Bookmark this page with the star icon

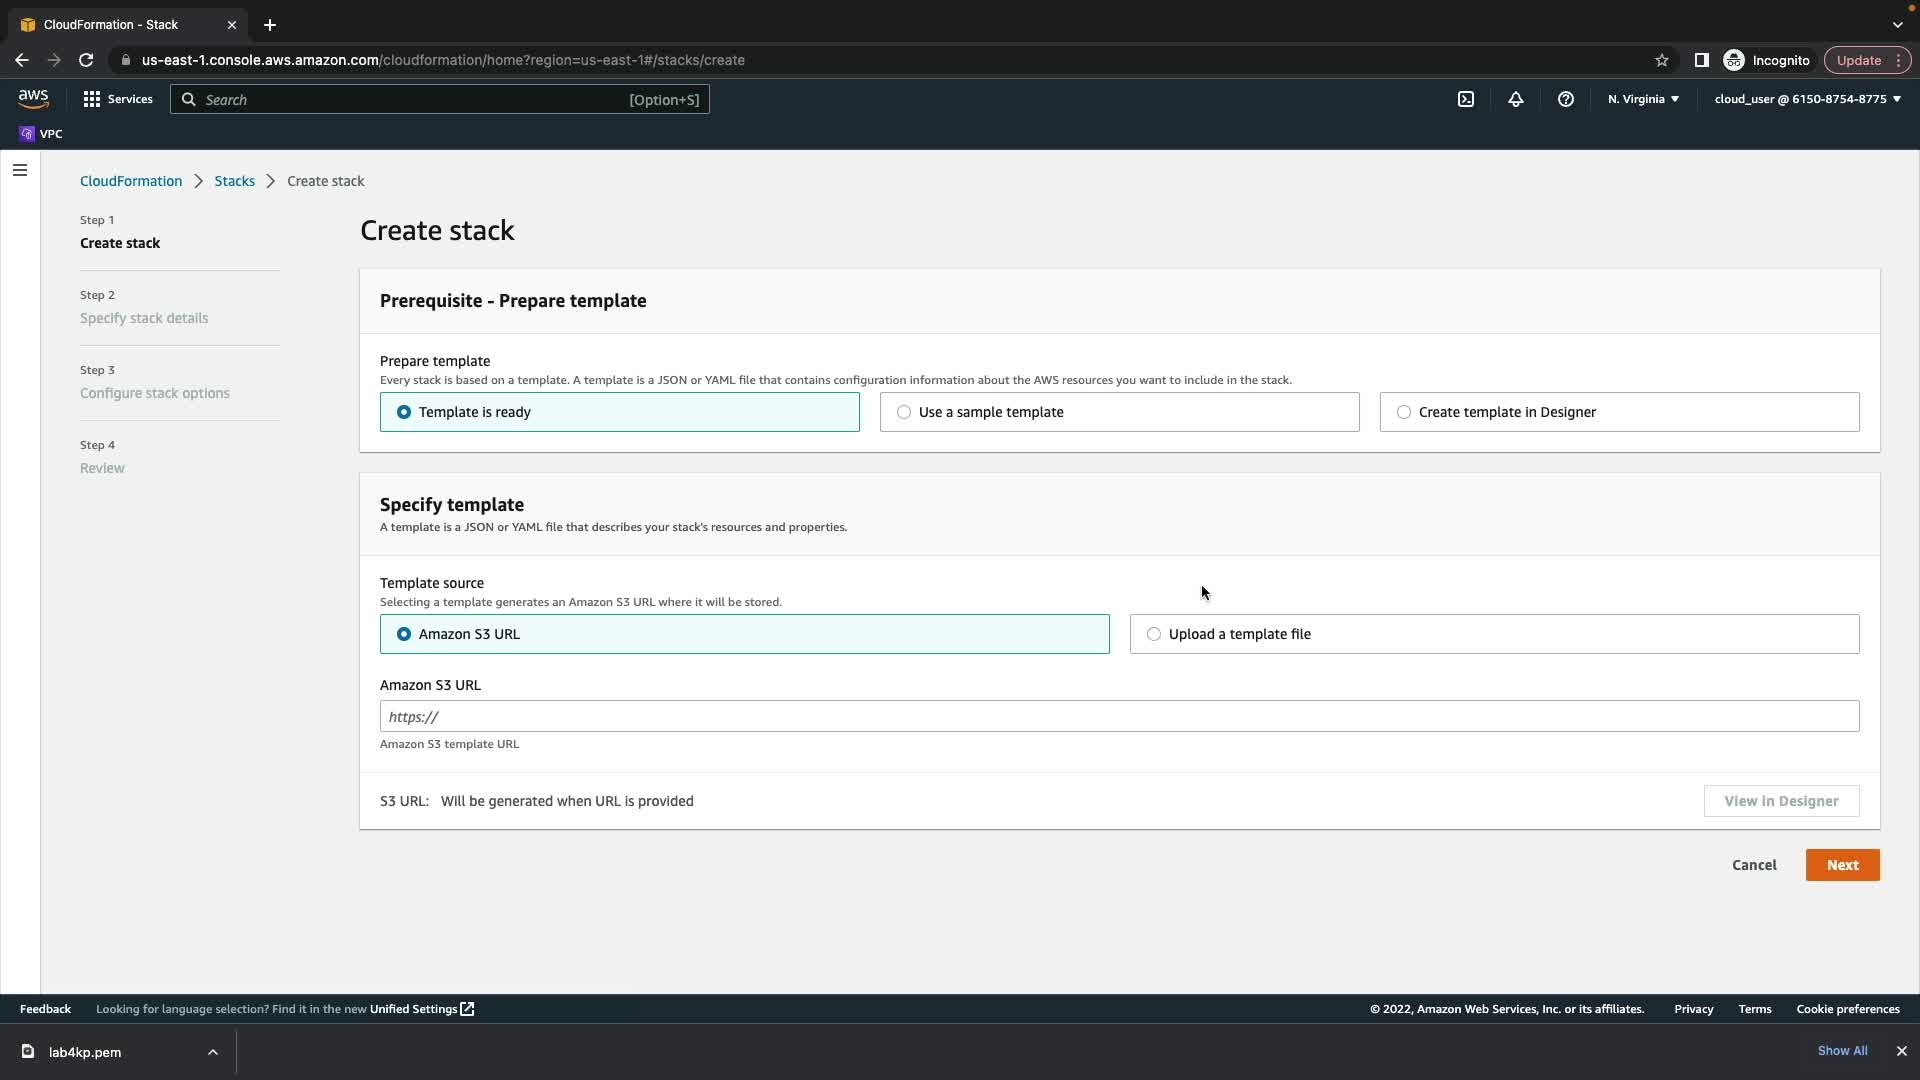[1661, 60]
